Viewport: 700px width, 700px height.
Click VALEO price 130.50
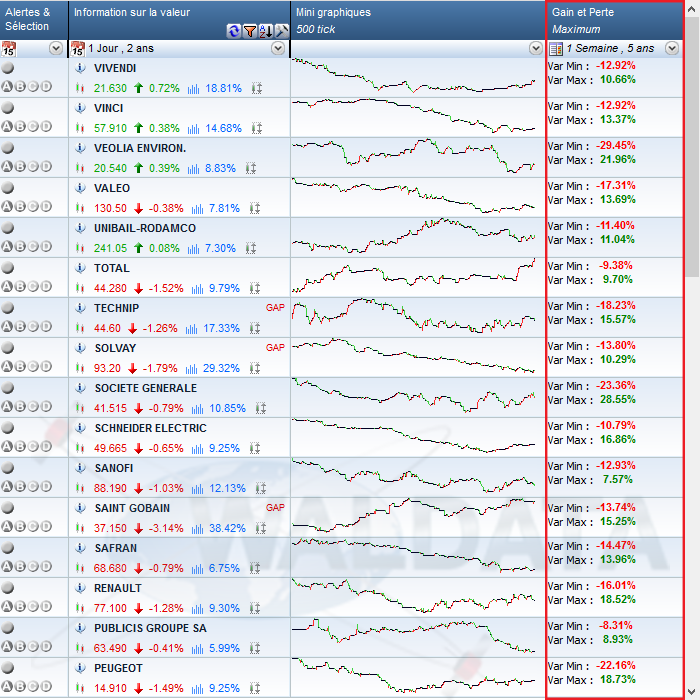[x=110, y=208]
